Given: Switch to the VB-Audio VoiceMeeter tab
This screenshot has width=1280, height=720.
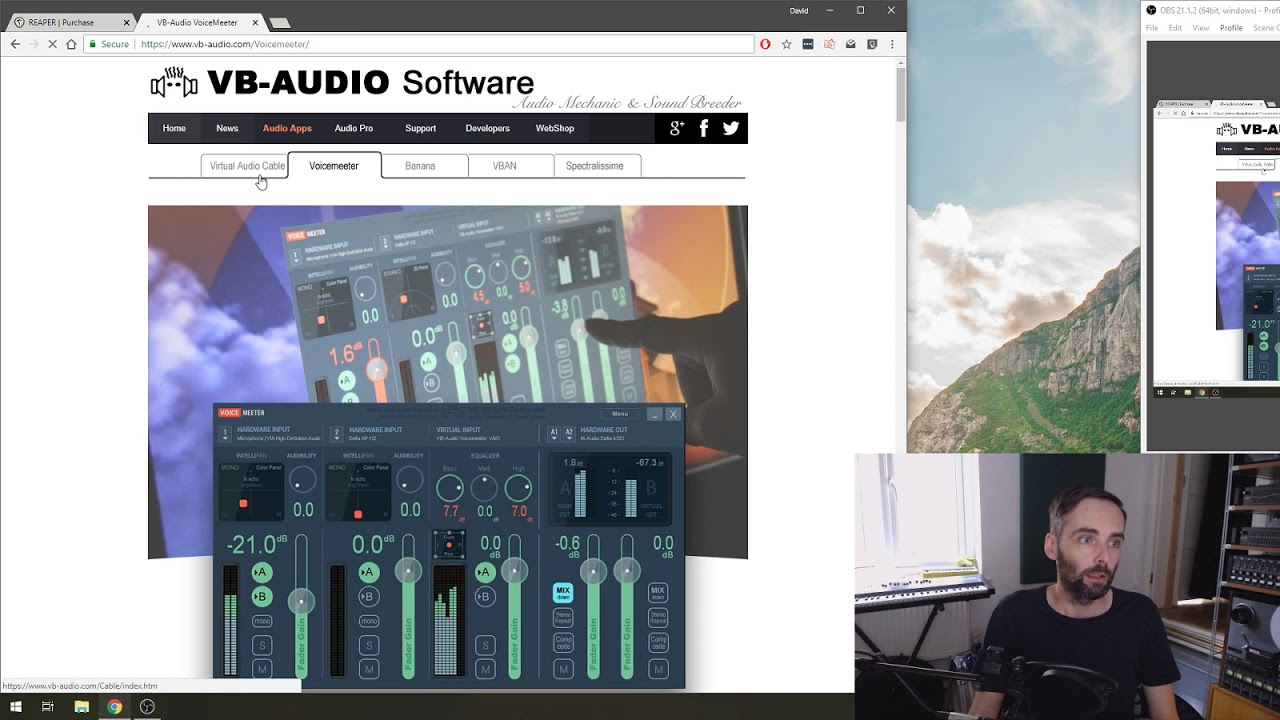Looking at the screenshot, I should 200,22.
